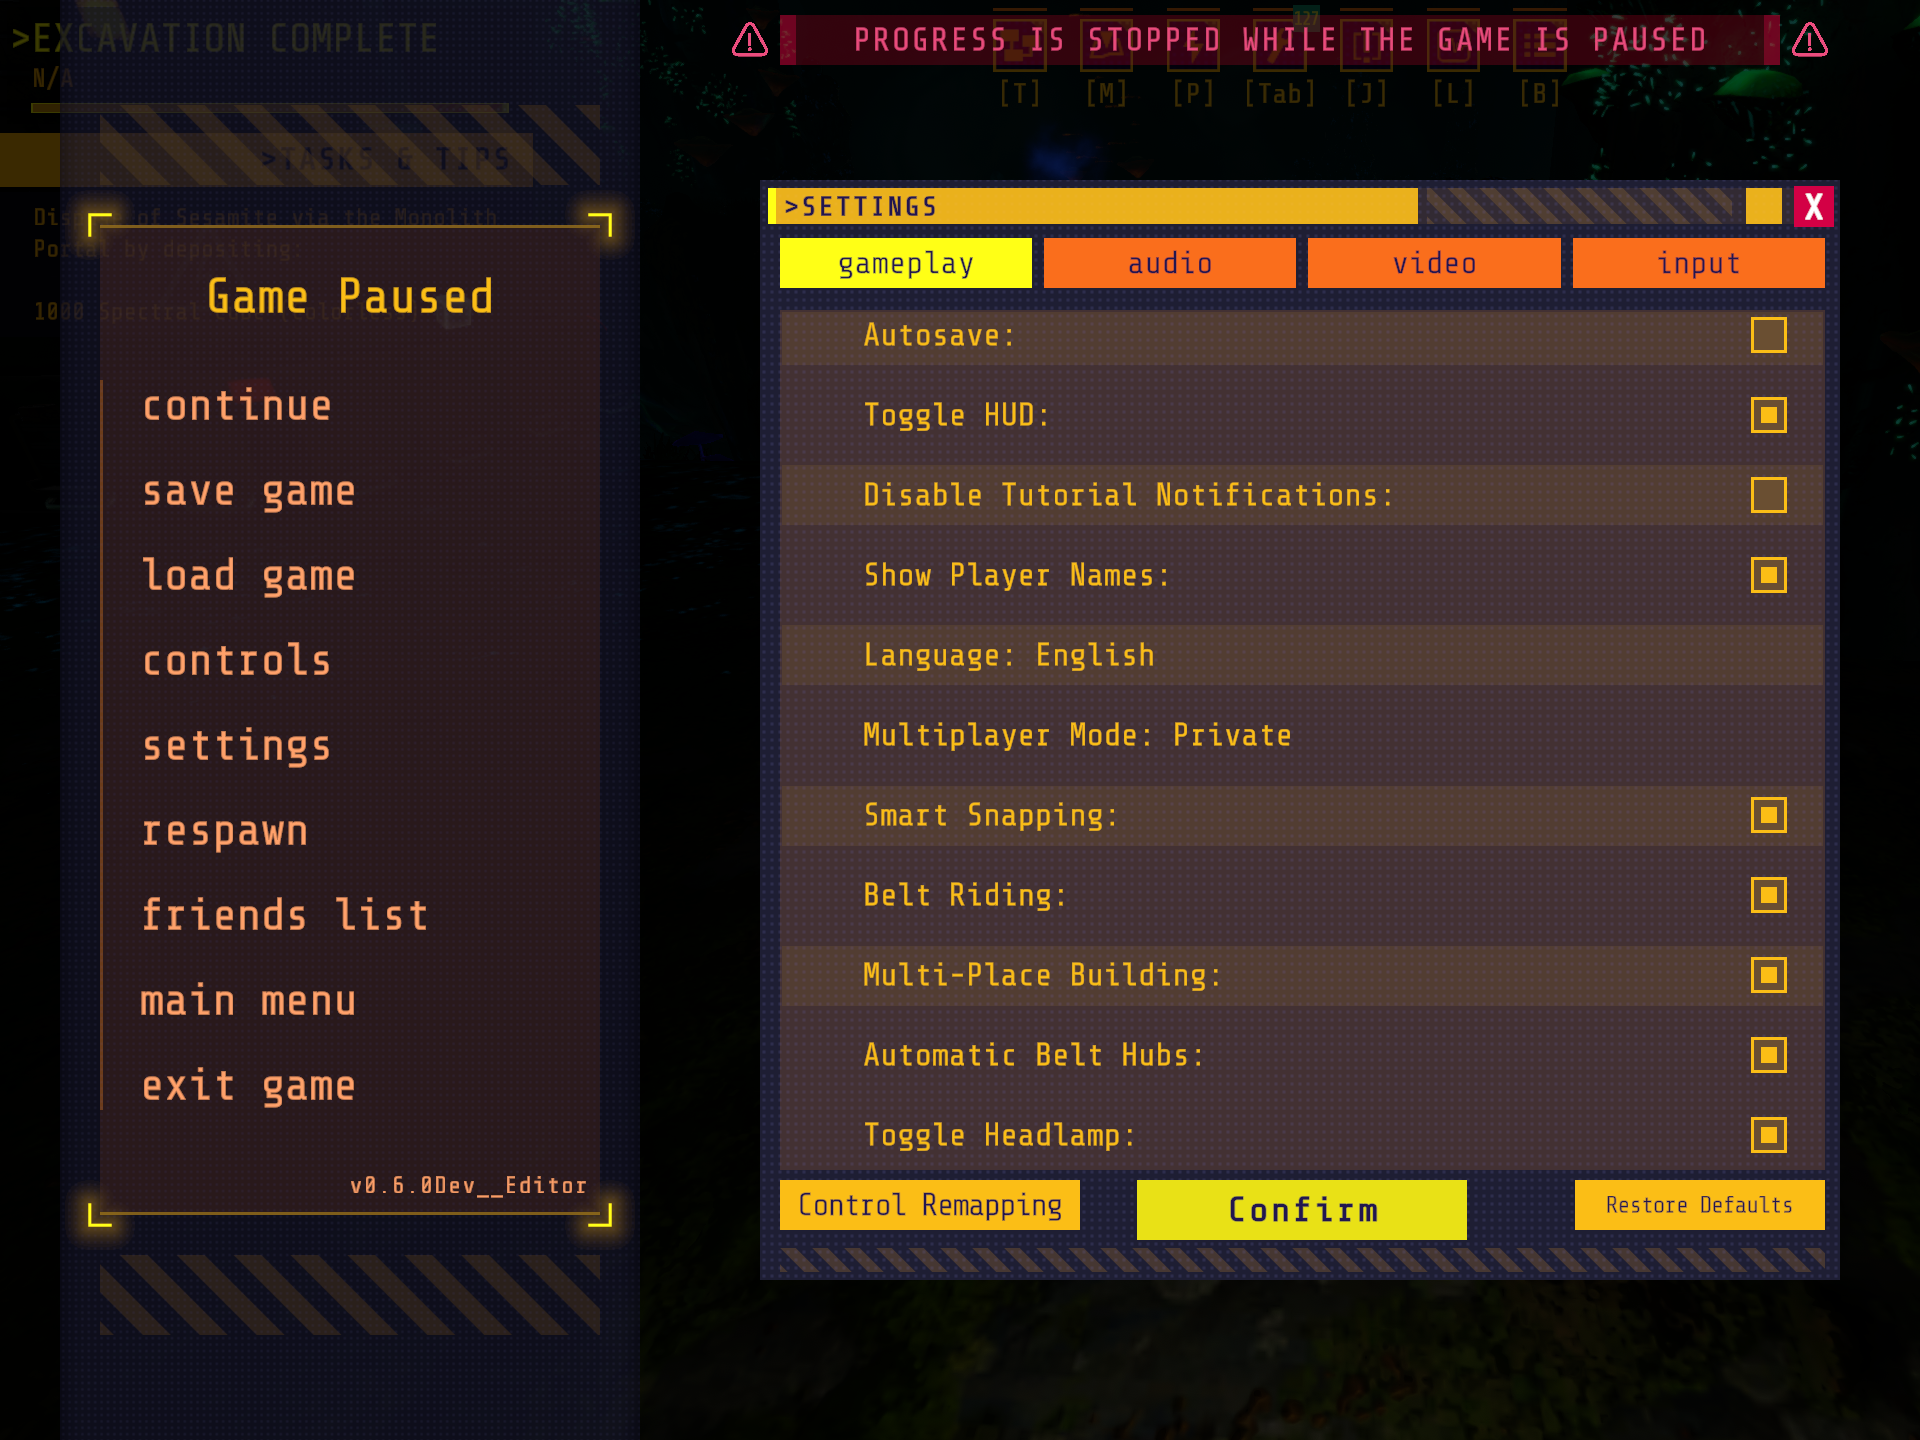Enable the Autosave checkbox
The image size is (1920, 1440).
1768,335
